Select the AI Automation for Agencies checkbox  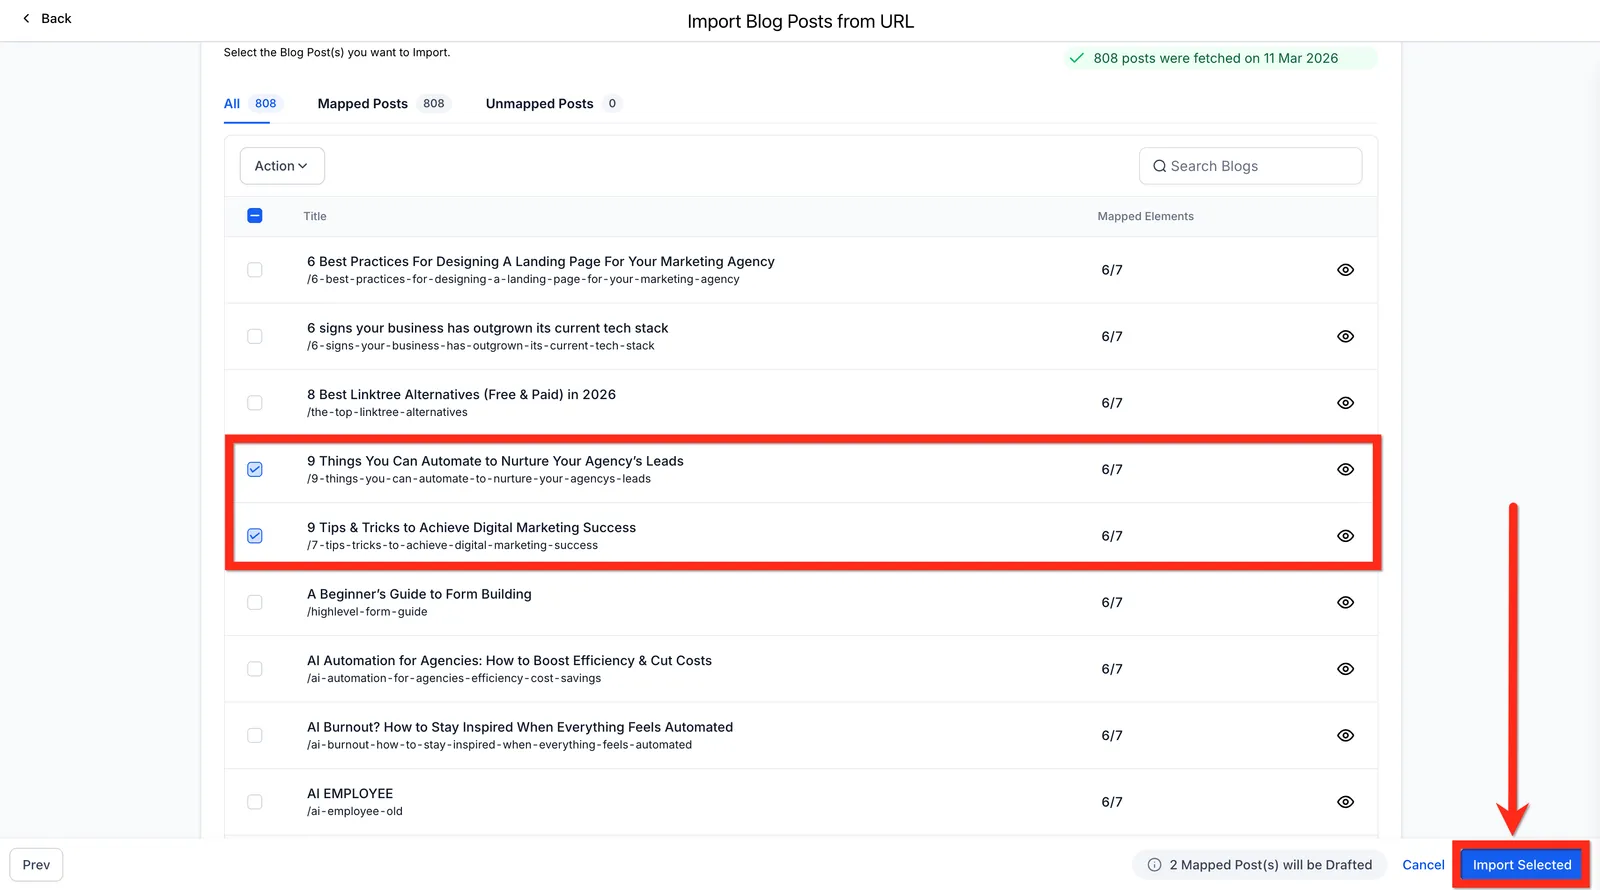[255, 669]
